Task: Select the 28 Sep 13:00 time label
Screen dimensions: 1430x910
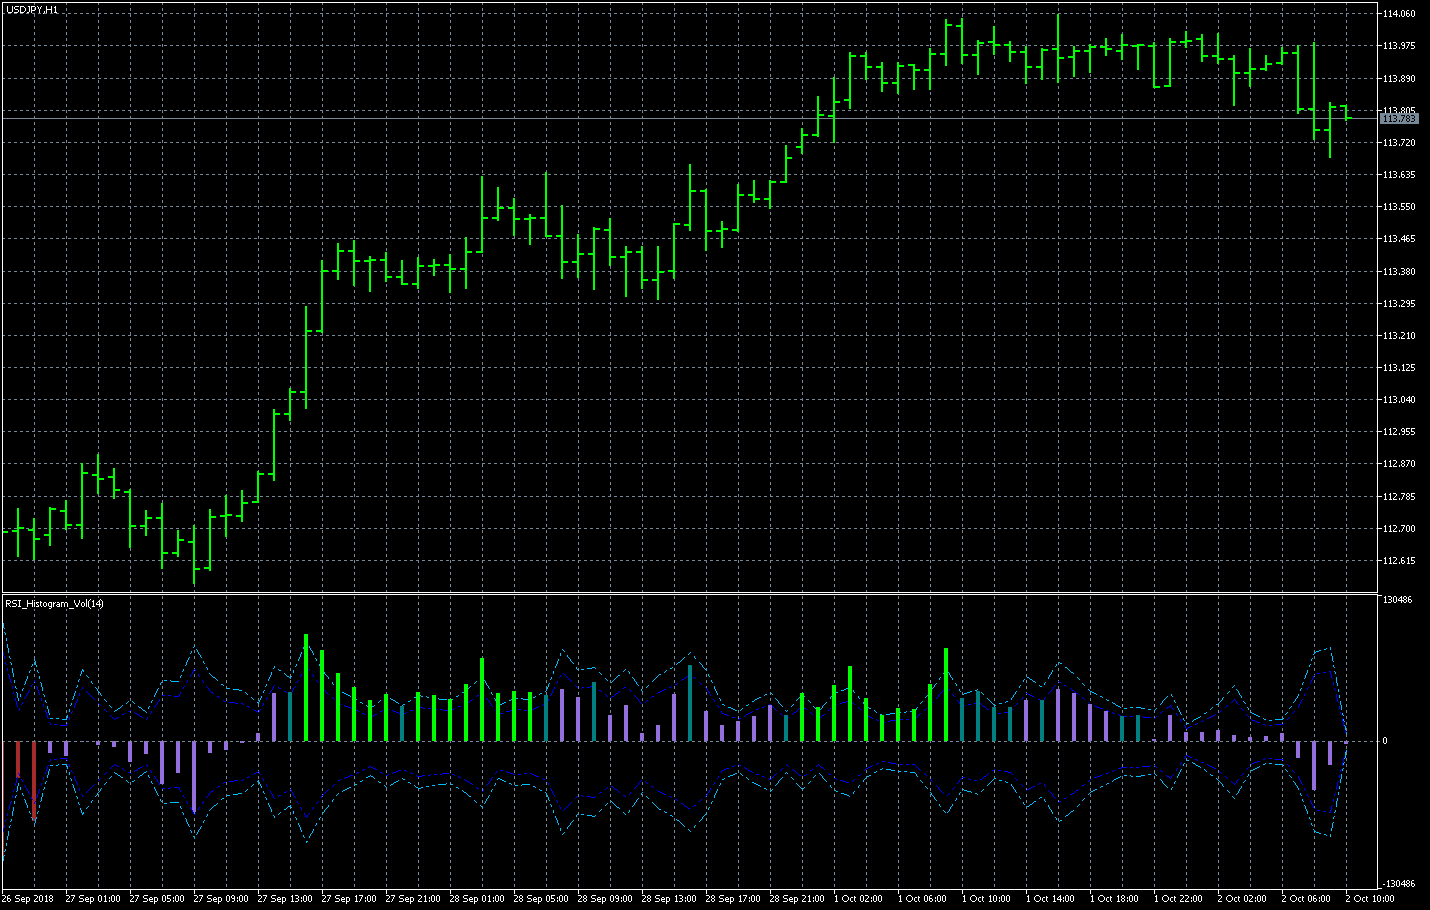Action: pos(669,899)
